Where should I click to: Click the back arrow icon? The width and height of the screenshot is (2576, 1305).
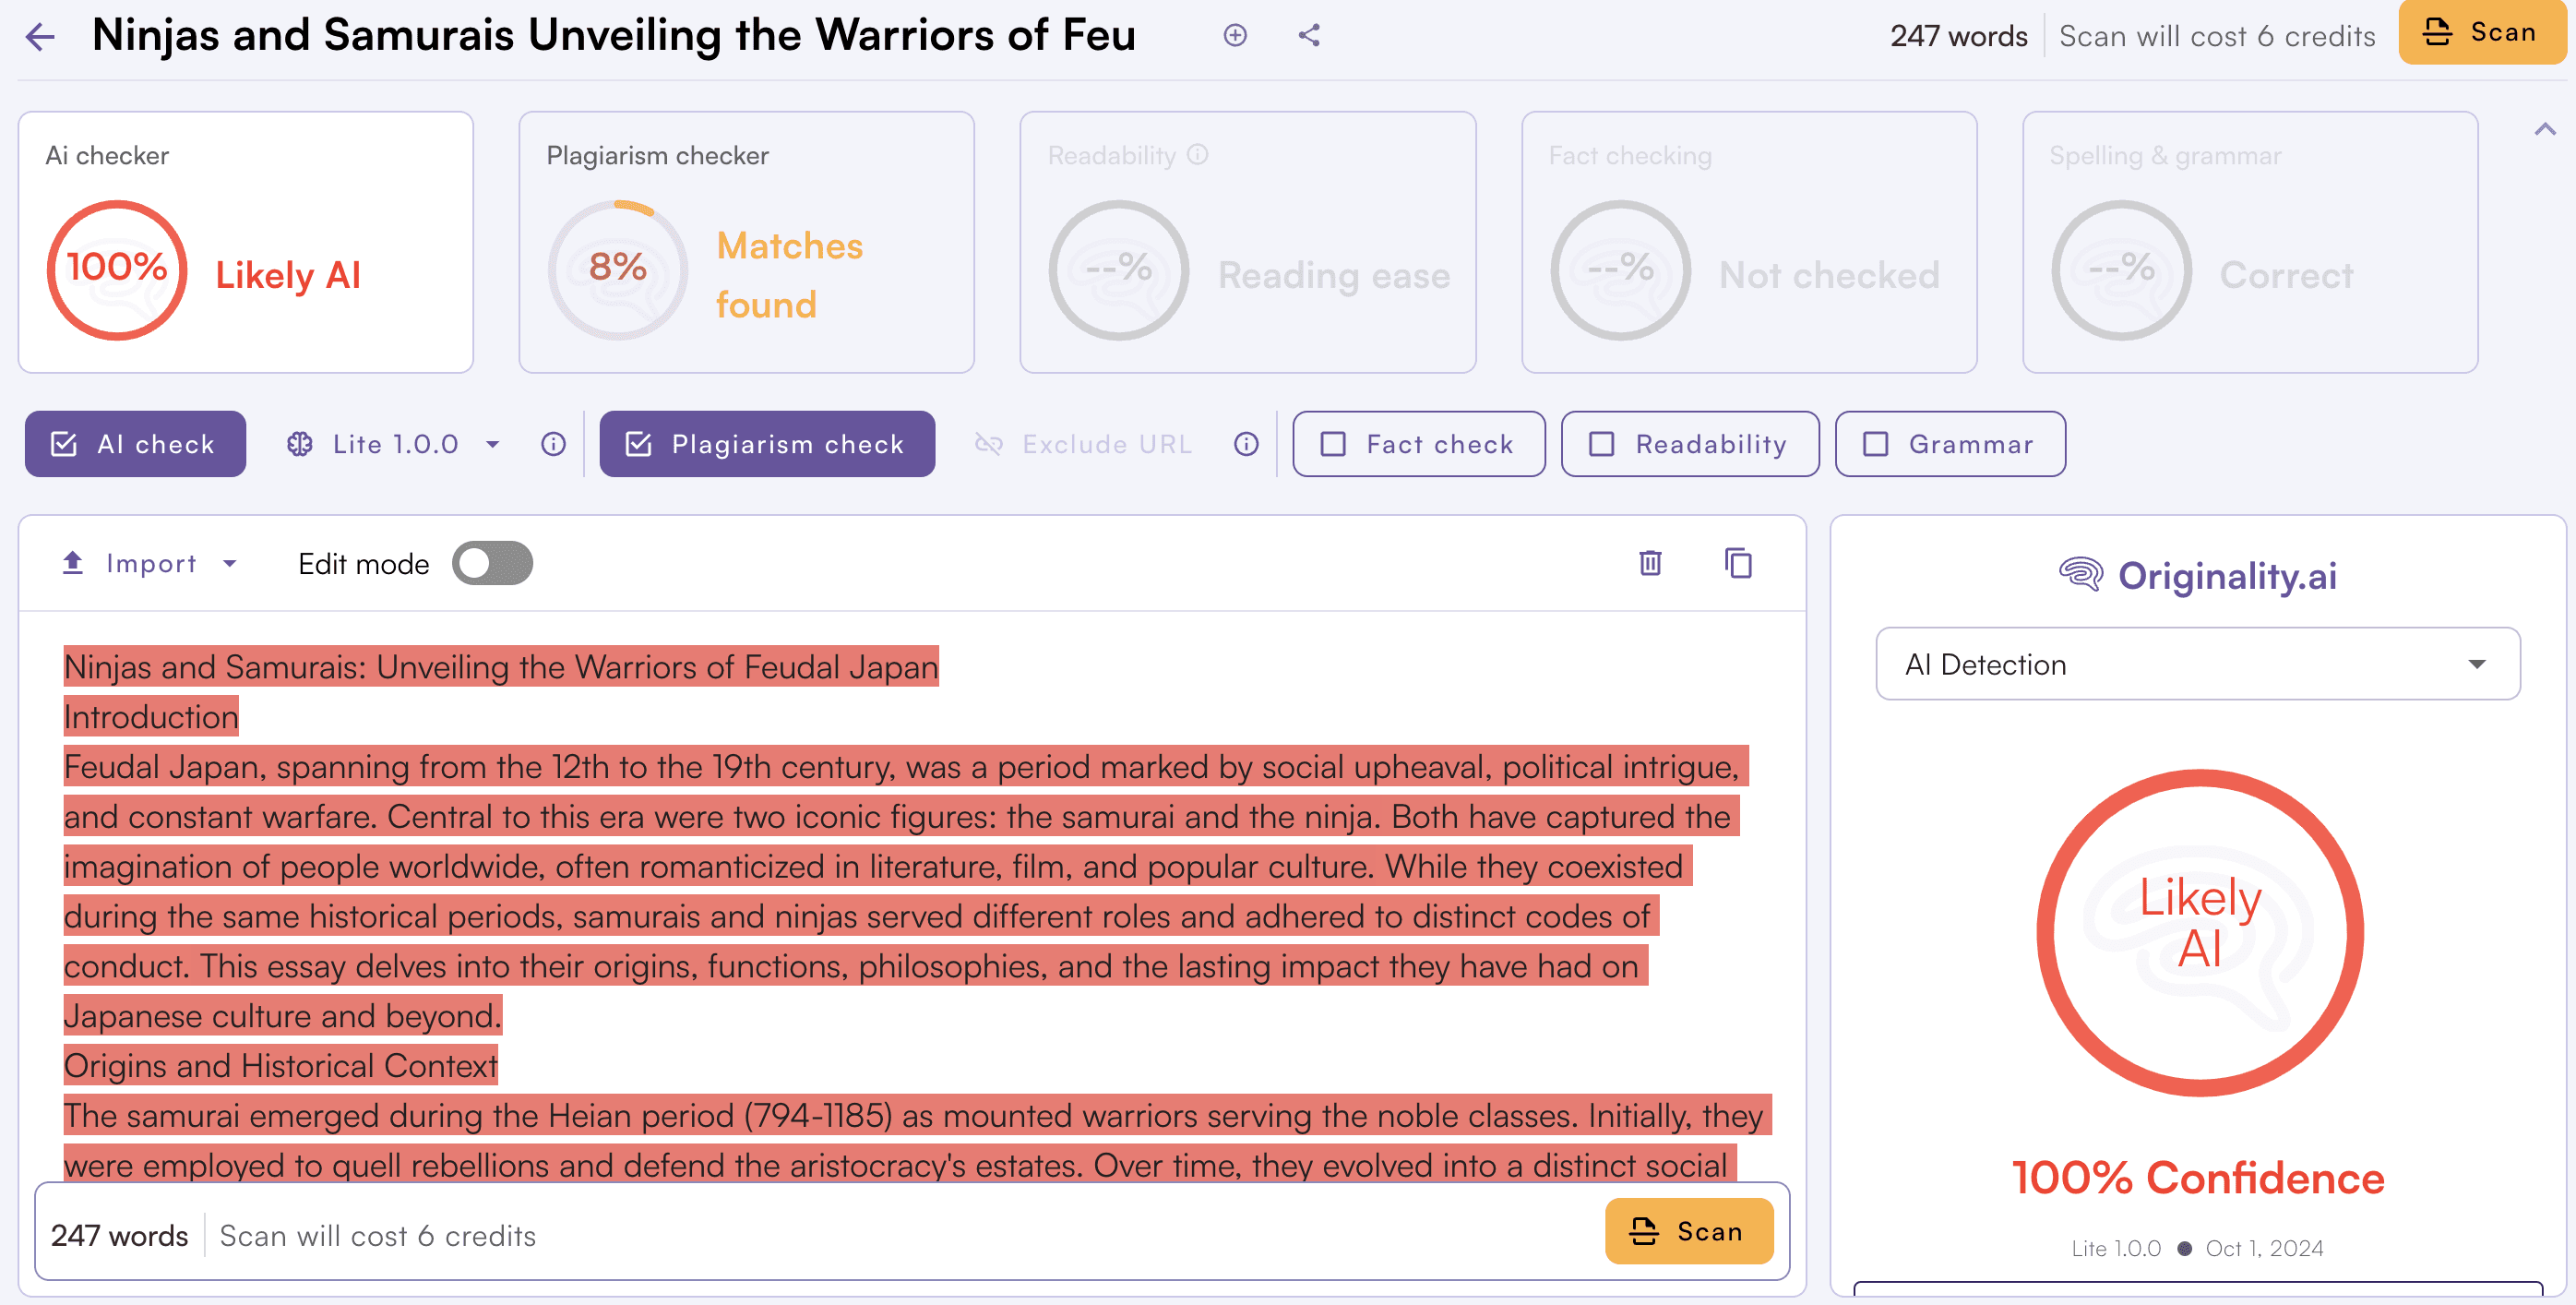pyautogui.click(x=40, y=37)
